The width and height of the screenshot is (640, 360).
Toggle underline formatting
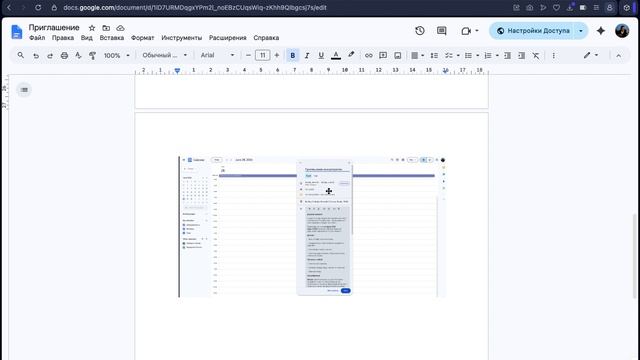pos(321,56)
